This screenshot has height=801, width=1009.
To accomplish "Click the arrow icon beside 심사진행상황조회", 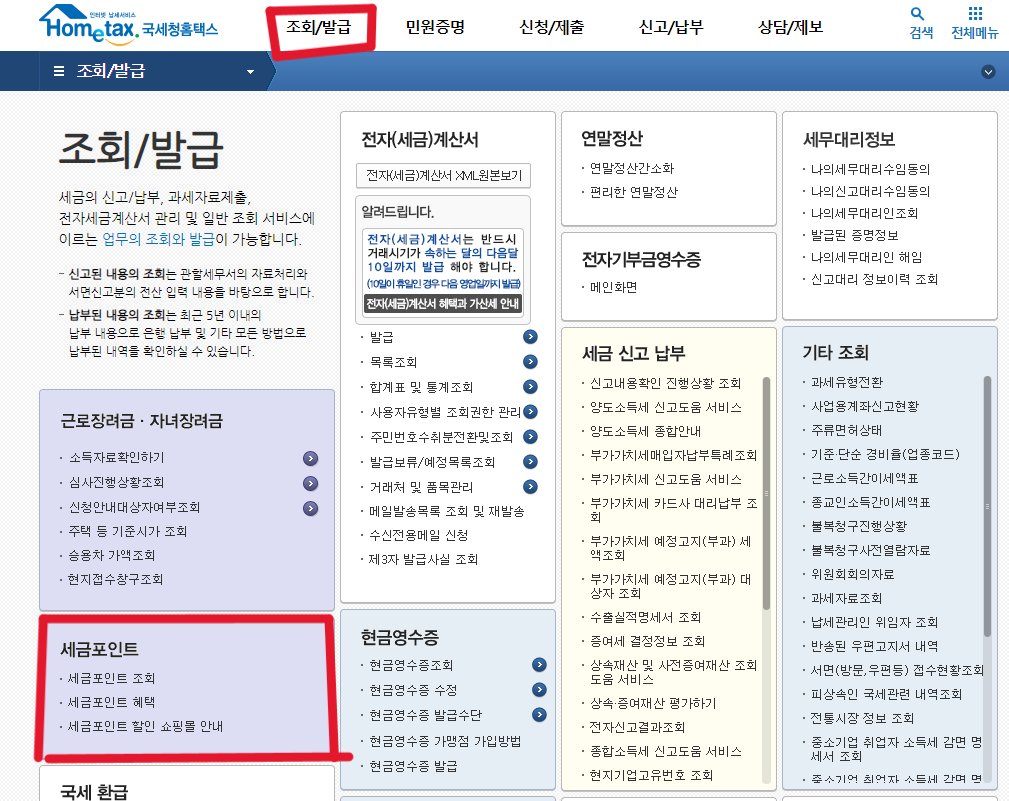I will (310, 482).
